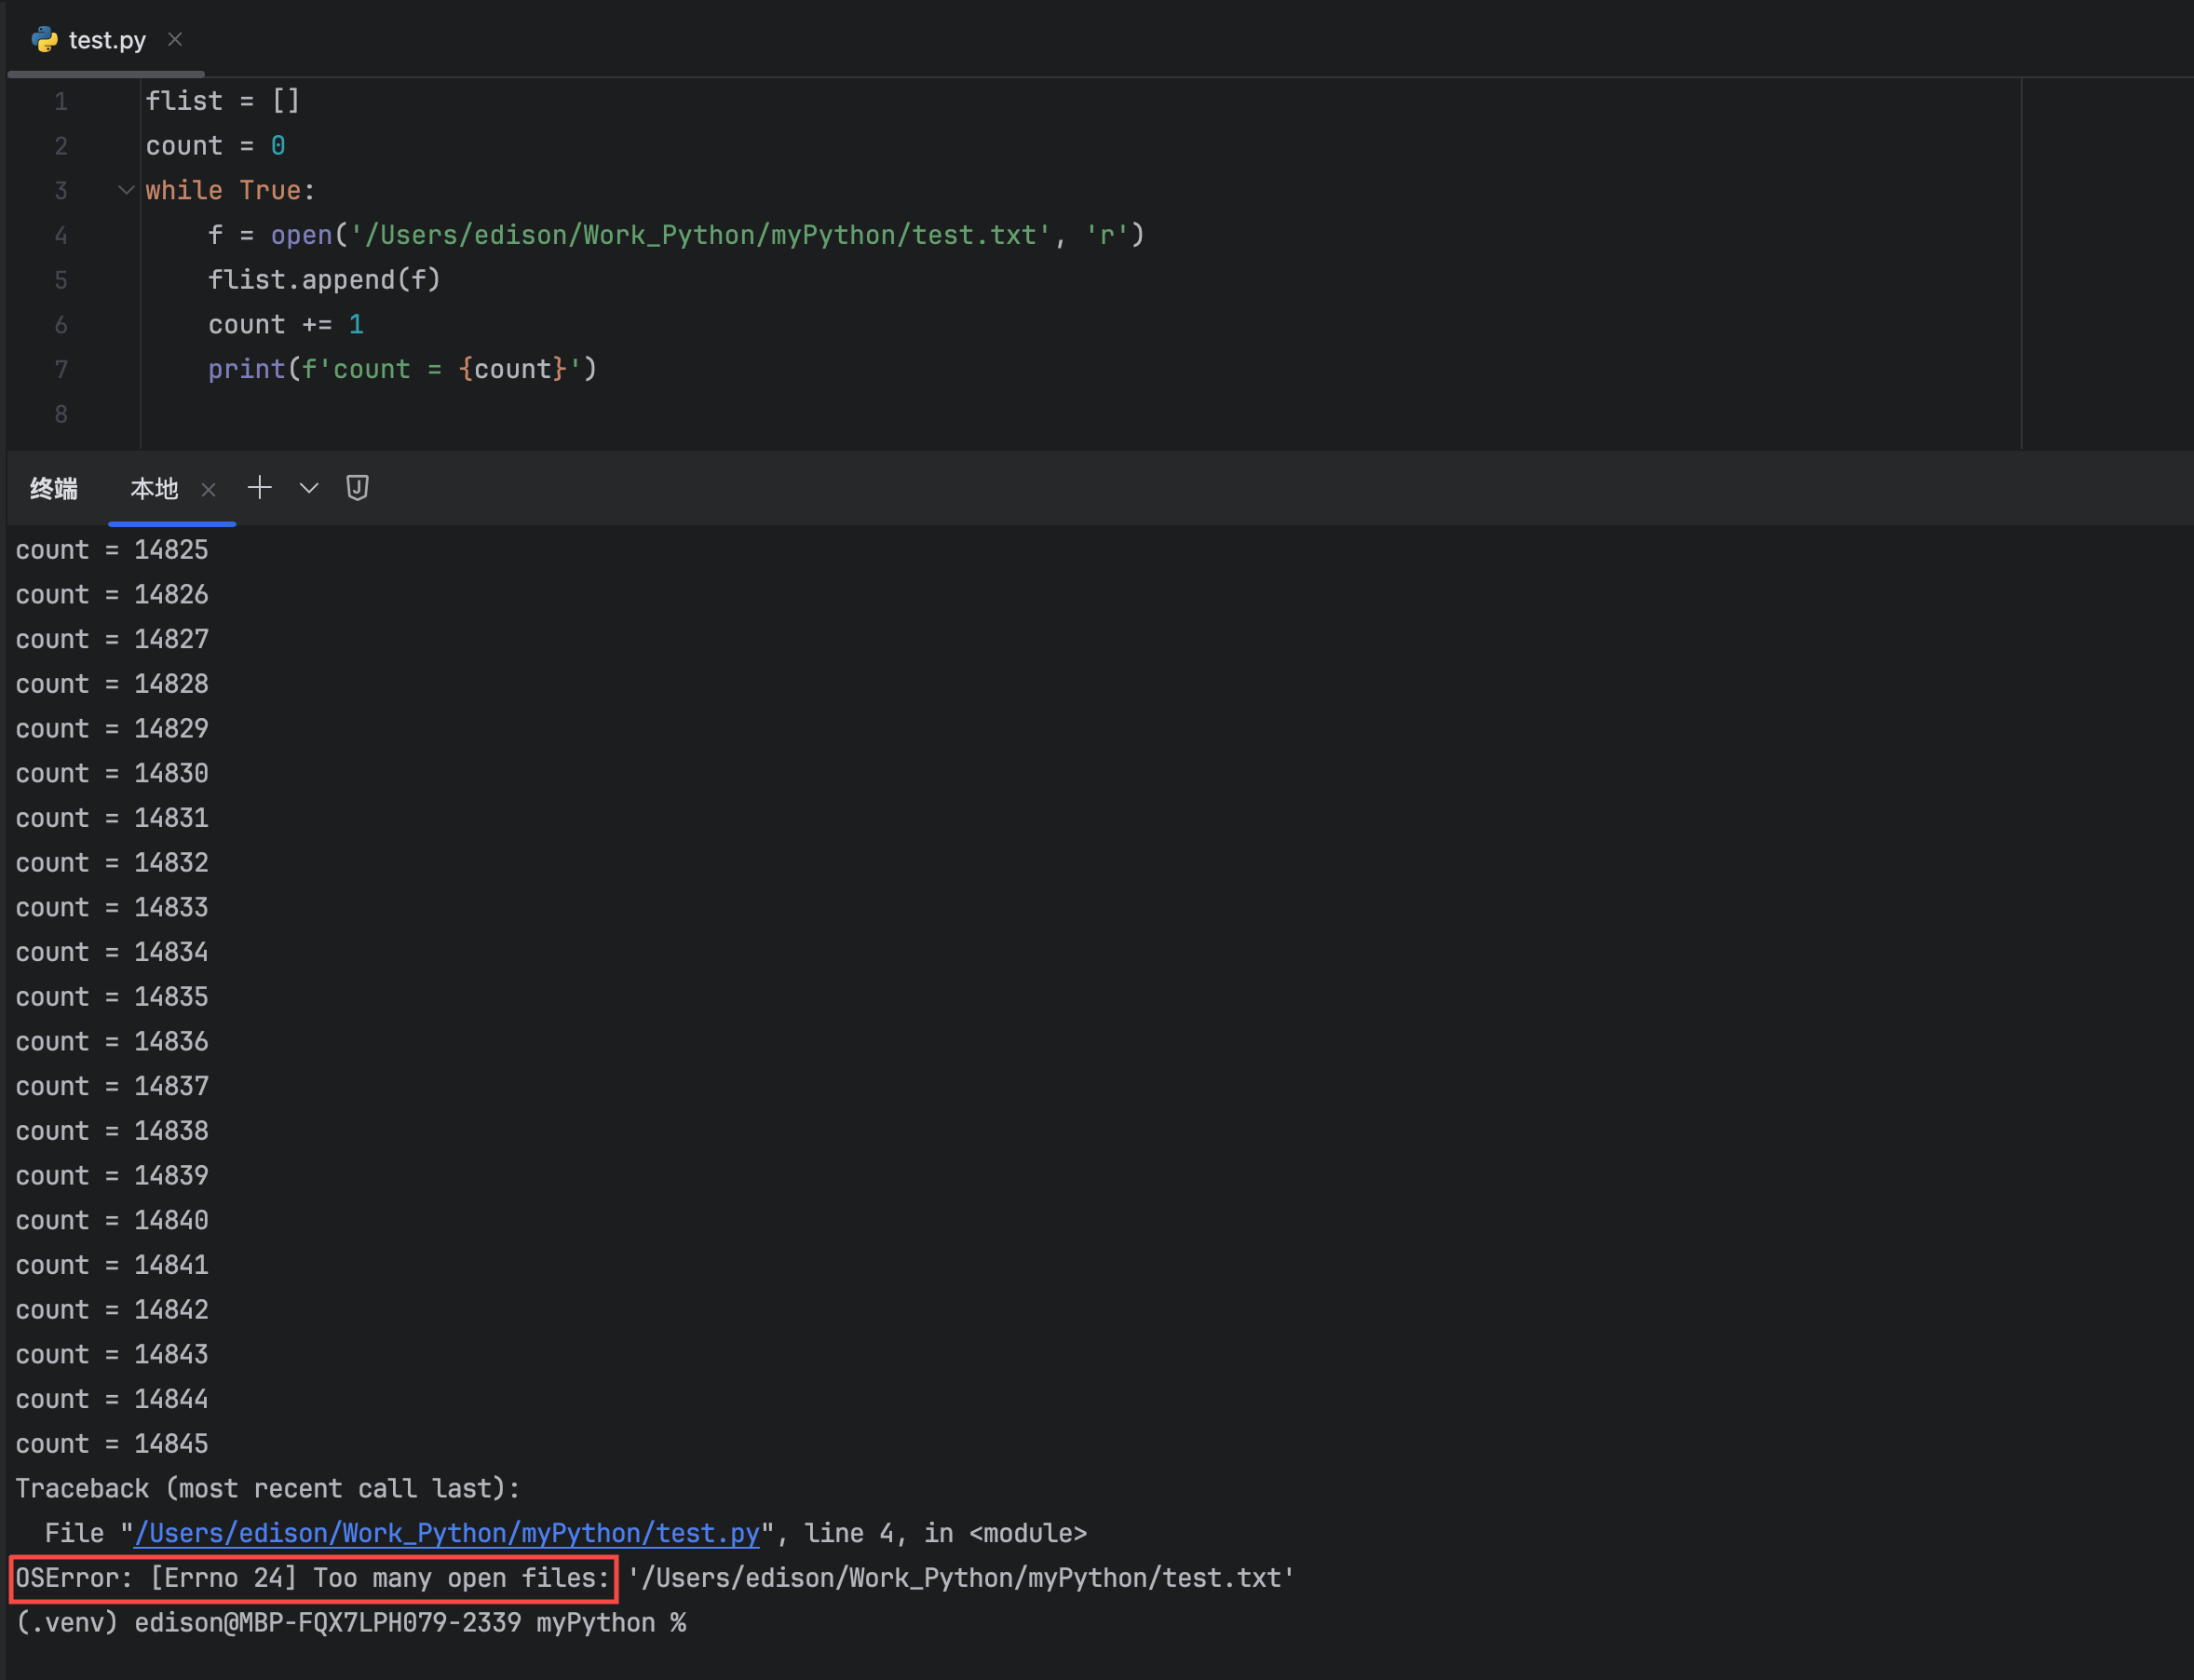Click line number 1 in editor gutter
This screenshot has height=1680, width=2194.
coord(61,101)
